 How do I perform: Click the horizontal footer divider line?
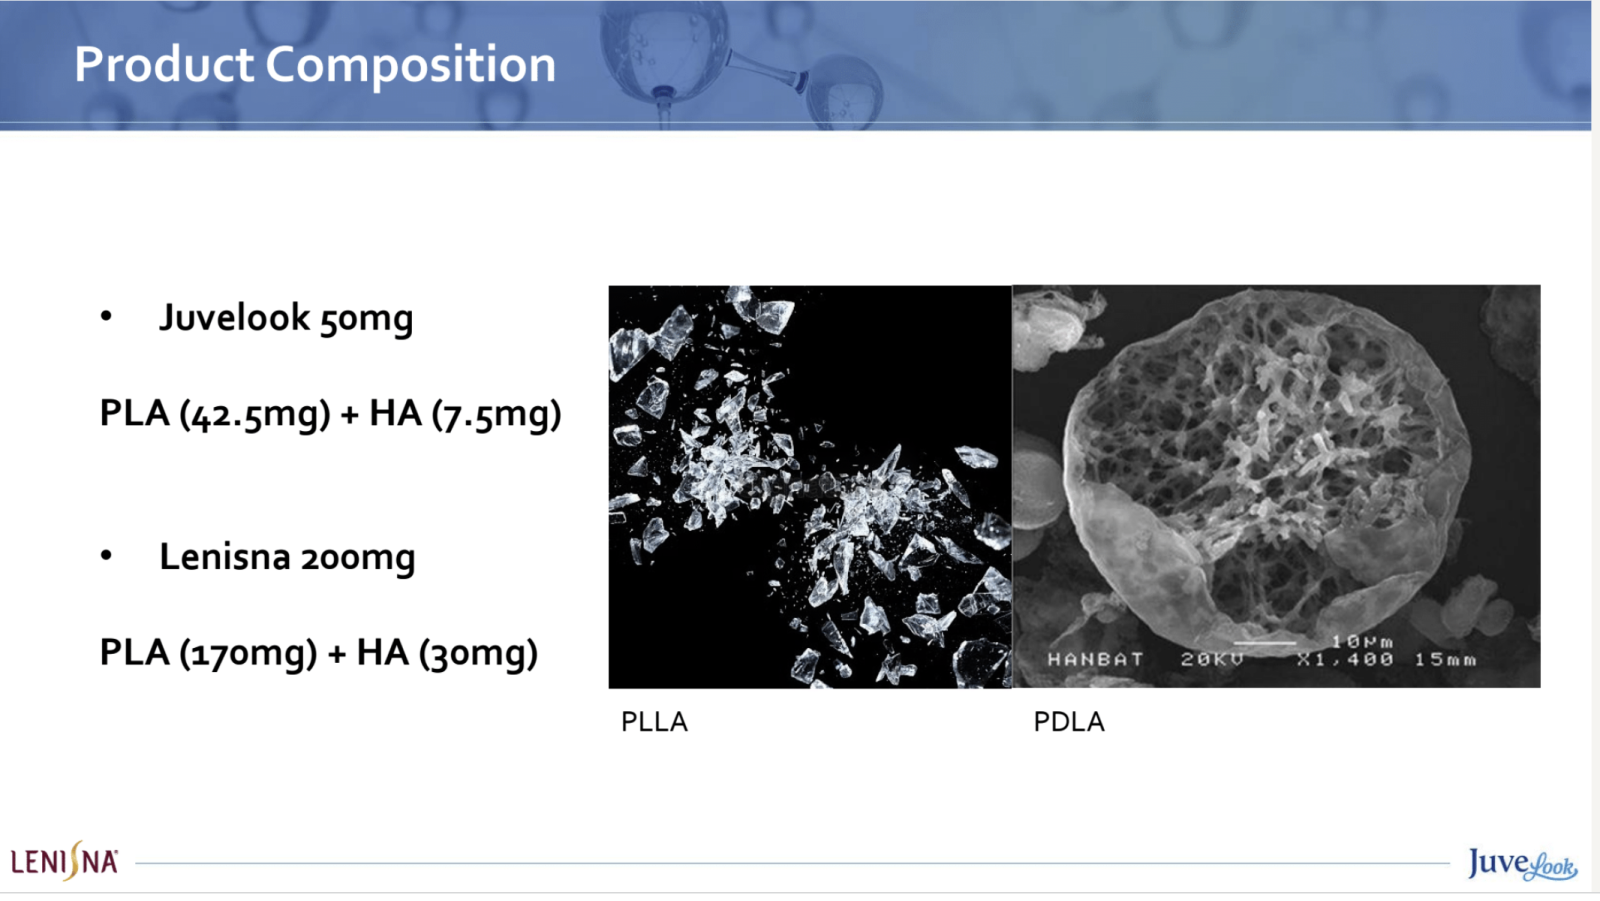[x=792, y=862]
